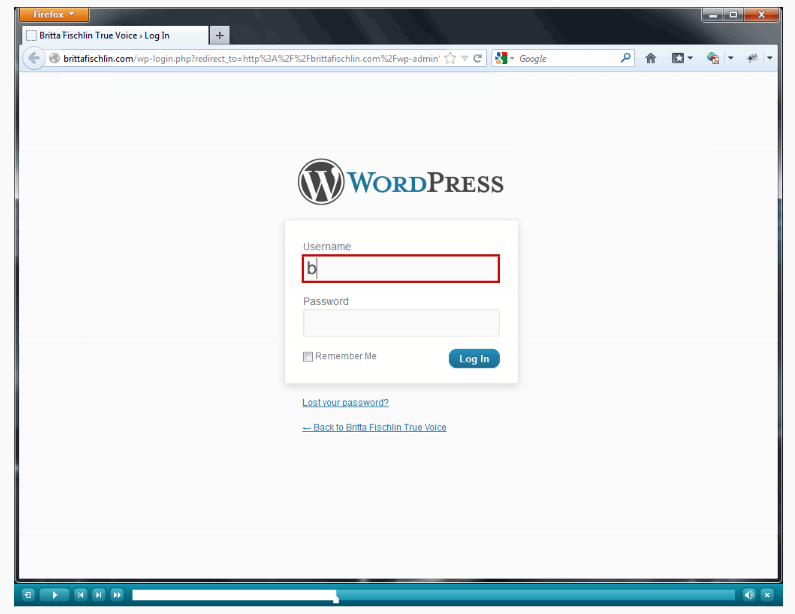The width and height of the screenshot is (795, 614).
Task: Open a new tab with the plus button
Action: (x=220, y=35)
